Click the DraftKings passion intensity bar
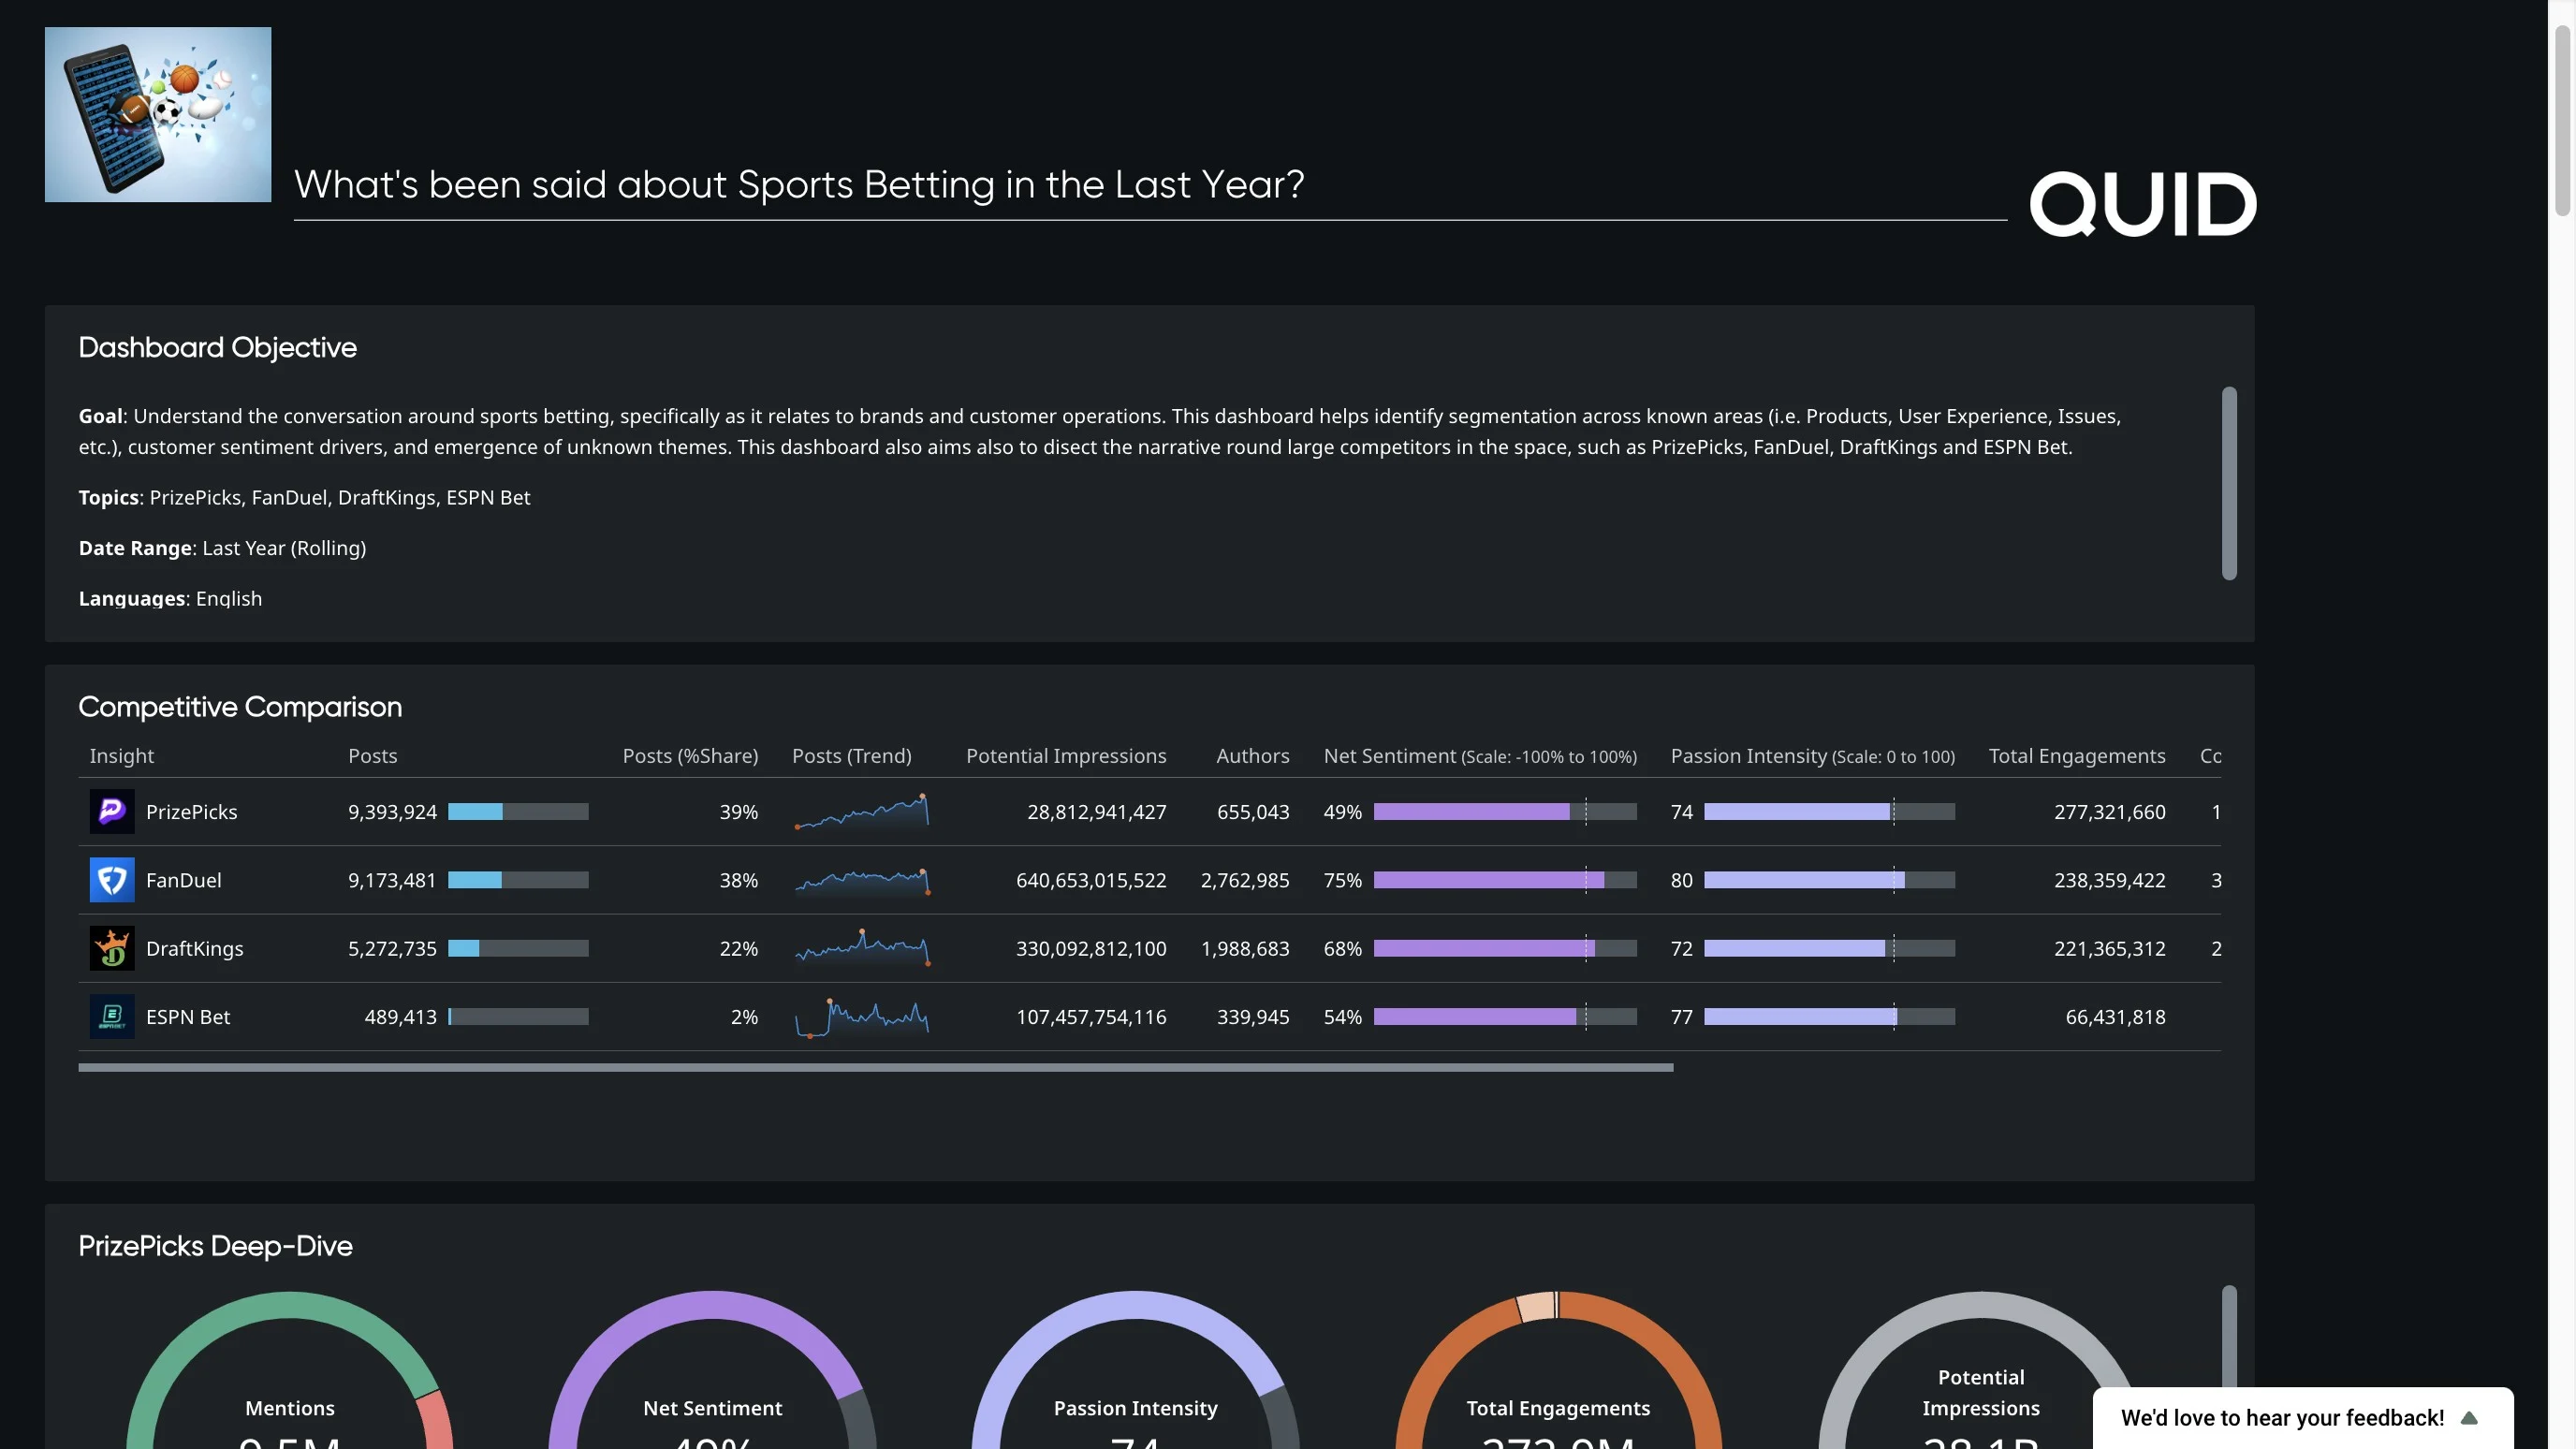Screen dimensions: 2576x1449 [1830, 948]
